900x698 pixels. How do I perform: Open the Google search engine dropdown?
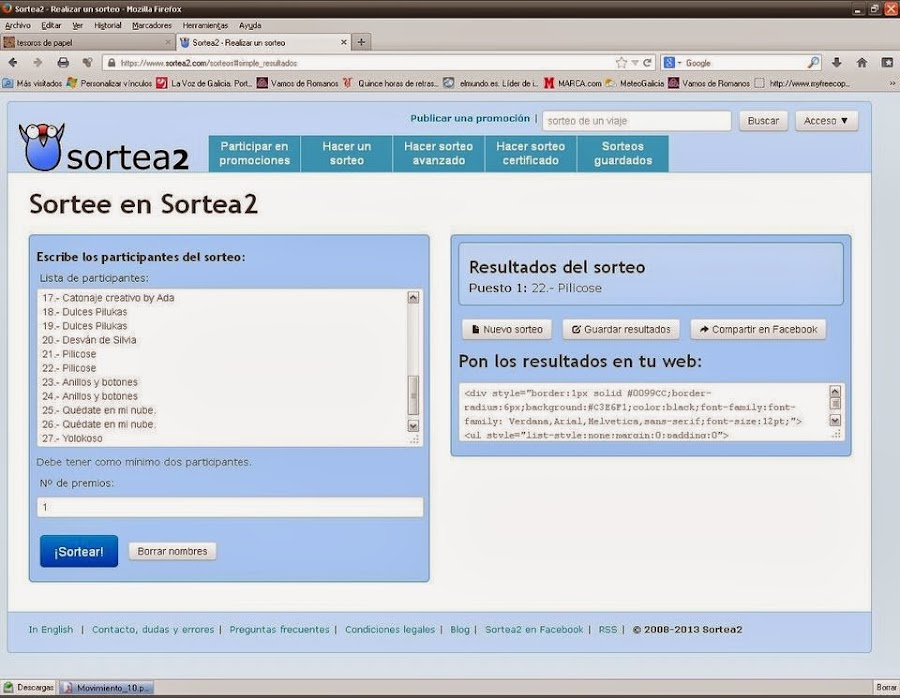coord(672,63)
